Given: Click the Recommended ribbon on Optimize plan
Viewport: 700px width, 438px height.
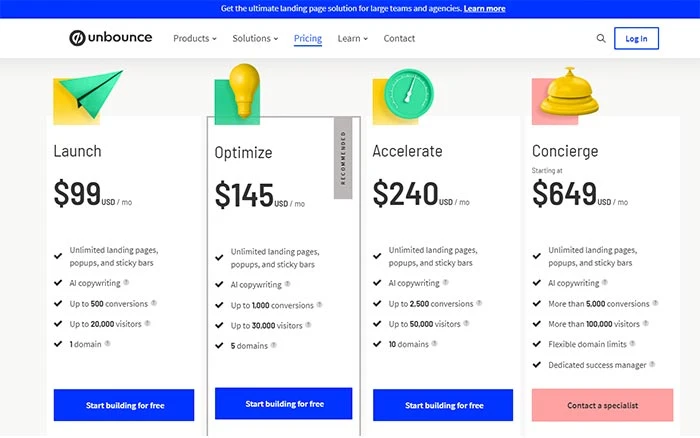Looking at the screenshot, I should [x=343, y=157].
